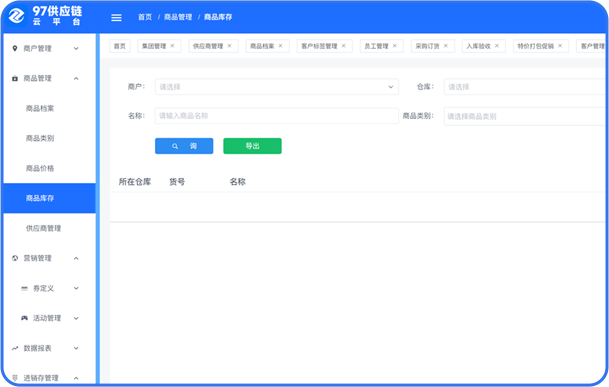Image resolution: width=609 pixels, height=387 pixels.
Task: Close the 商品档案 tab
Action: (280, 46)
